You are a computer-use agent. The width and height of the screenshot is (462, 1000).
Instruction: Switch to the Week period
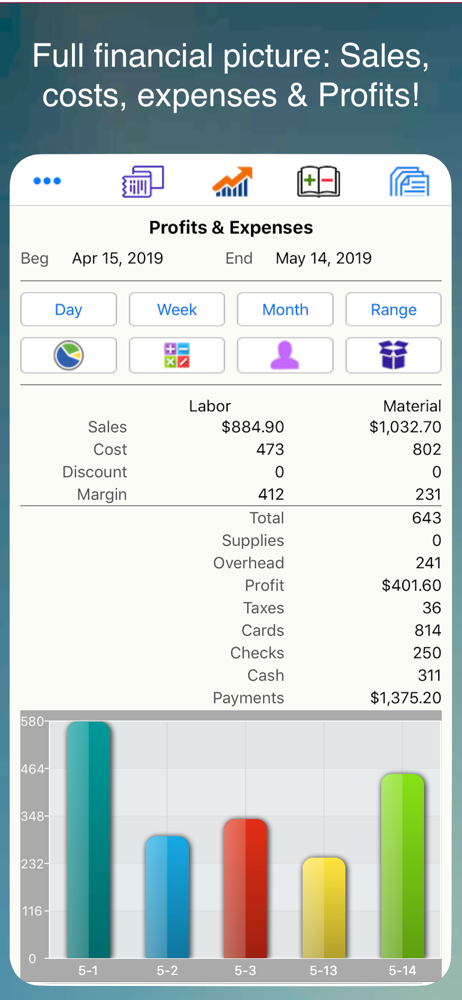point(177,309)
